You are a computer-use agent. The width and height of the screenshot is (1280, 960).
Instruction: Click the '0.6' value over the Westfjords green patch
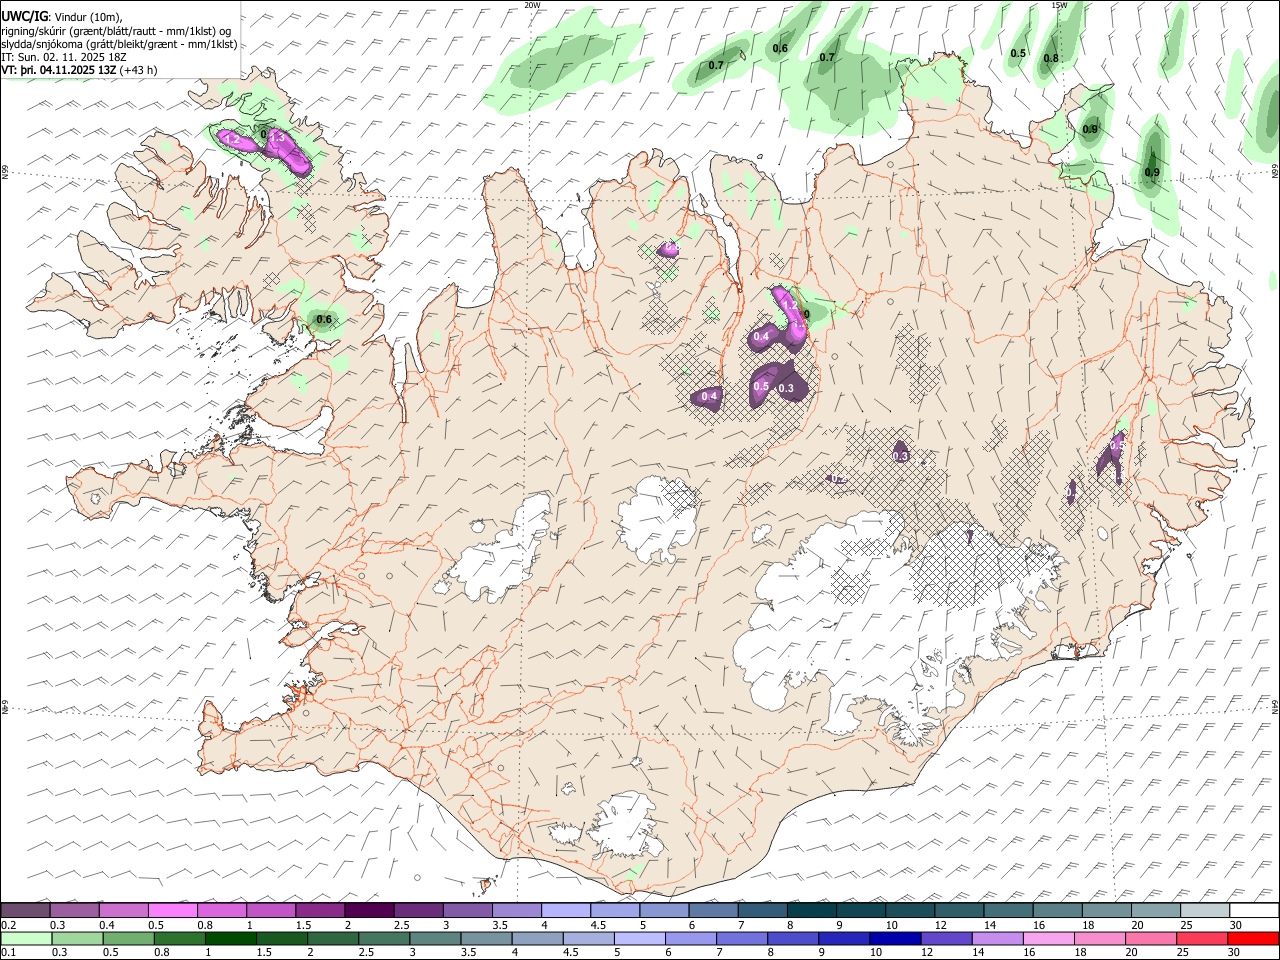324,320
